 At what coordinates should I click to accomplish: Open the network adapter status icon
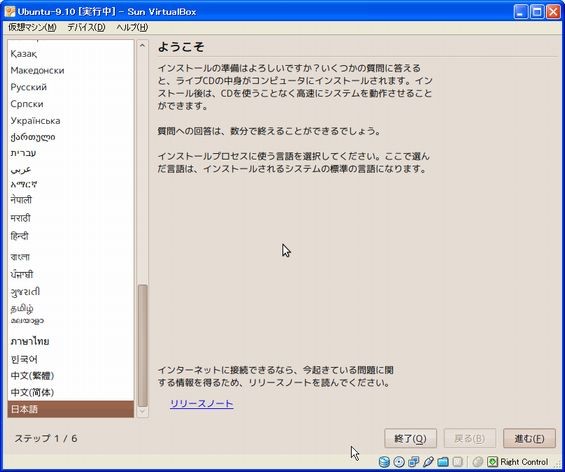[x=413, y=462]
